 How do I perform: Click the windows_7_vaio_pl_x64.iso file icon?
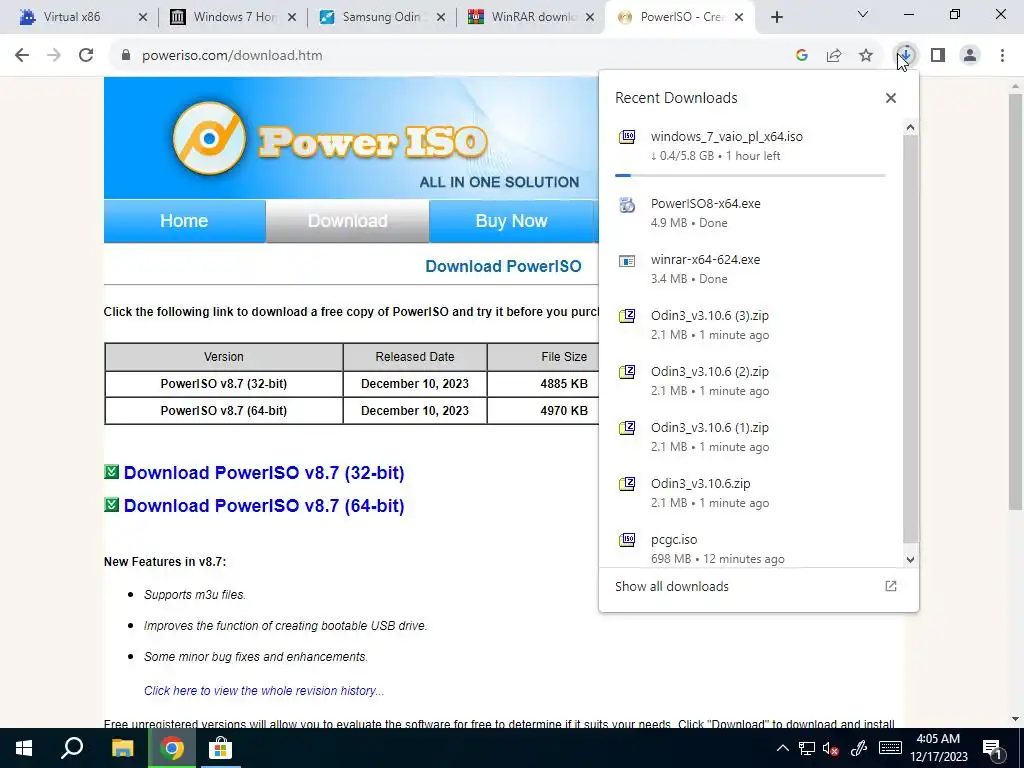click(627, 136)
